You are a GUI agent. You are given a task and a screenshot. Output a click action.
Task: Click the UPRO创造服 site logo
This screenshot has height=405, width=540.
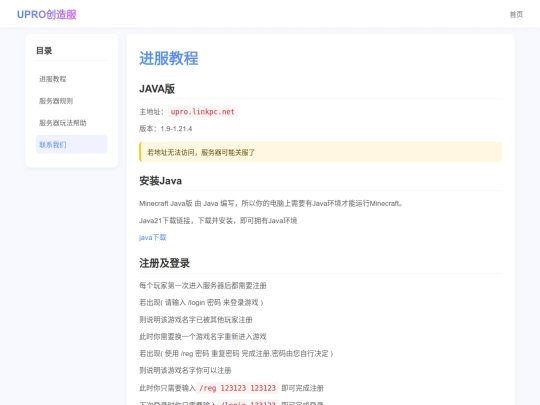[46, 14]
